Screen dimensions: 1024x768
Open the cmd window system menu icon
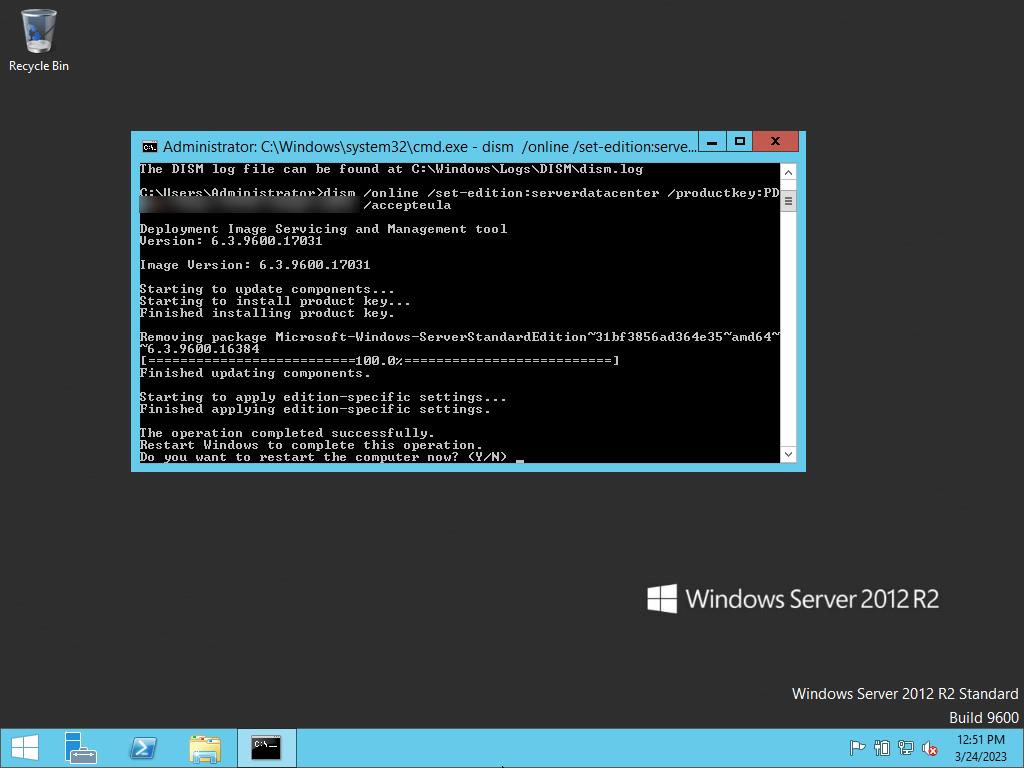(x=150, y=146)
